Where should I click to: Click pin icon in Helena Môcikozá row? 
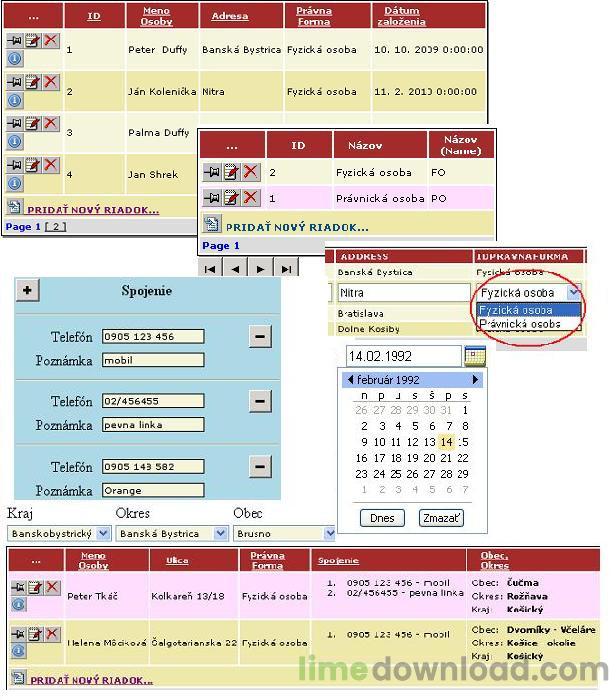18,633
